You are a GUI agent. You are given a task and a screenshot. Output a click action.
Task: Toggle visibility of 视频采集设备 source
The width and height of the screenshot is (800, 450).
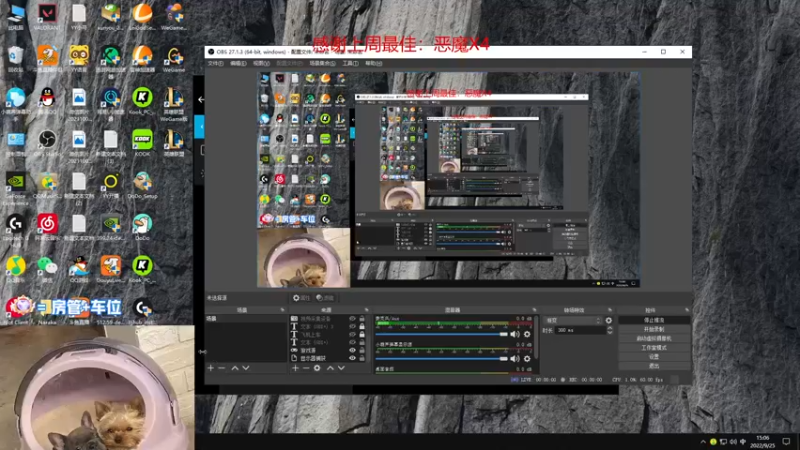coord(352,318)
